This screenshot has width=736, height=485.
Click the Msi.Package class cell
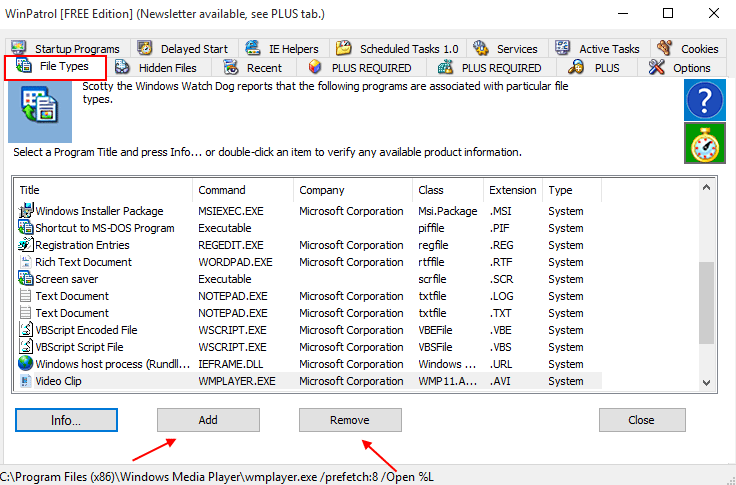(448, 211)
